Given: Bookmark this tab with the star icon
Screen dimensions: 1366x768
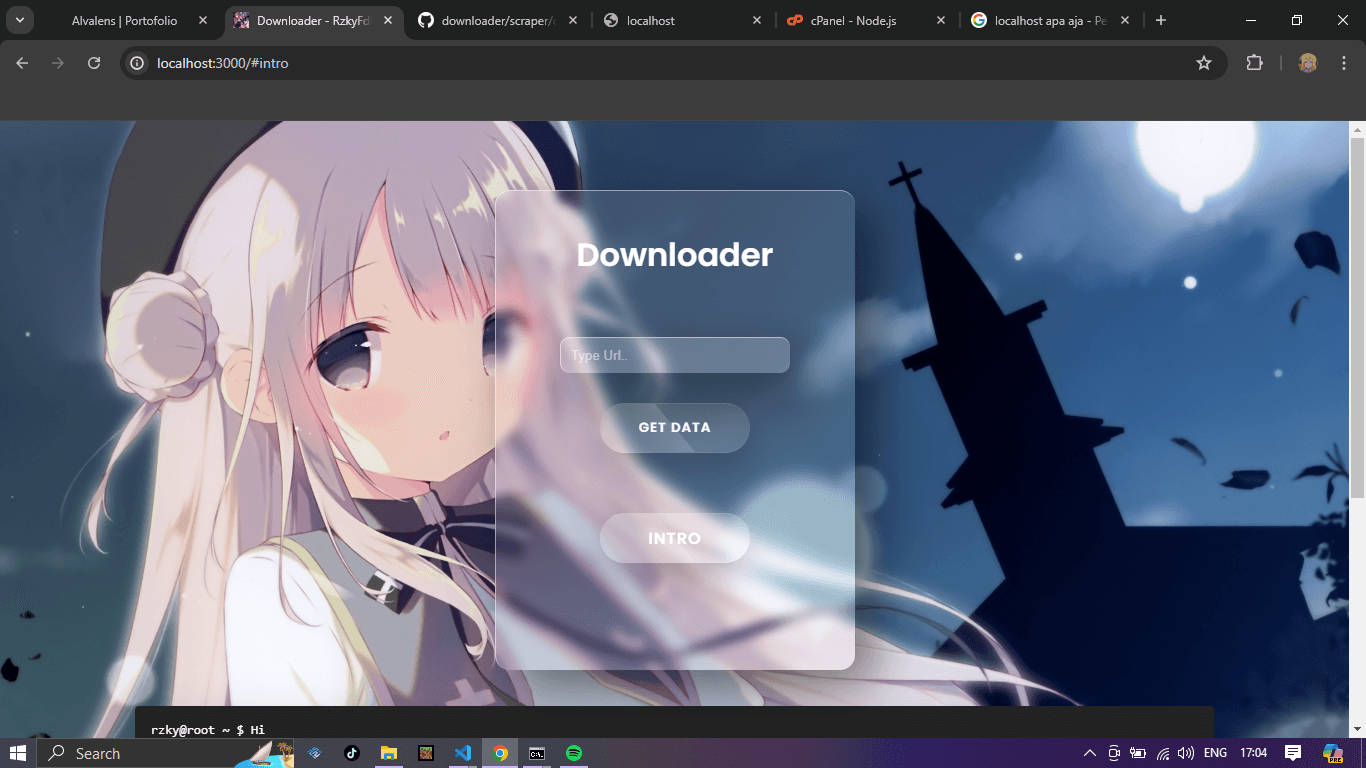Looking at the screenshot, I should [1204, 63].
